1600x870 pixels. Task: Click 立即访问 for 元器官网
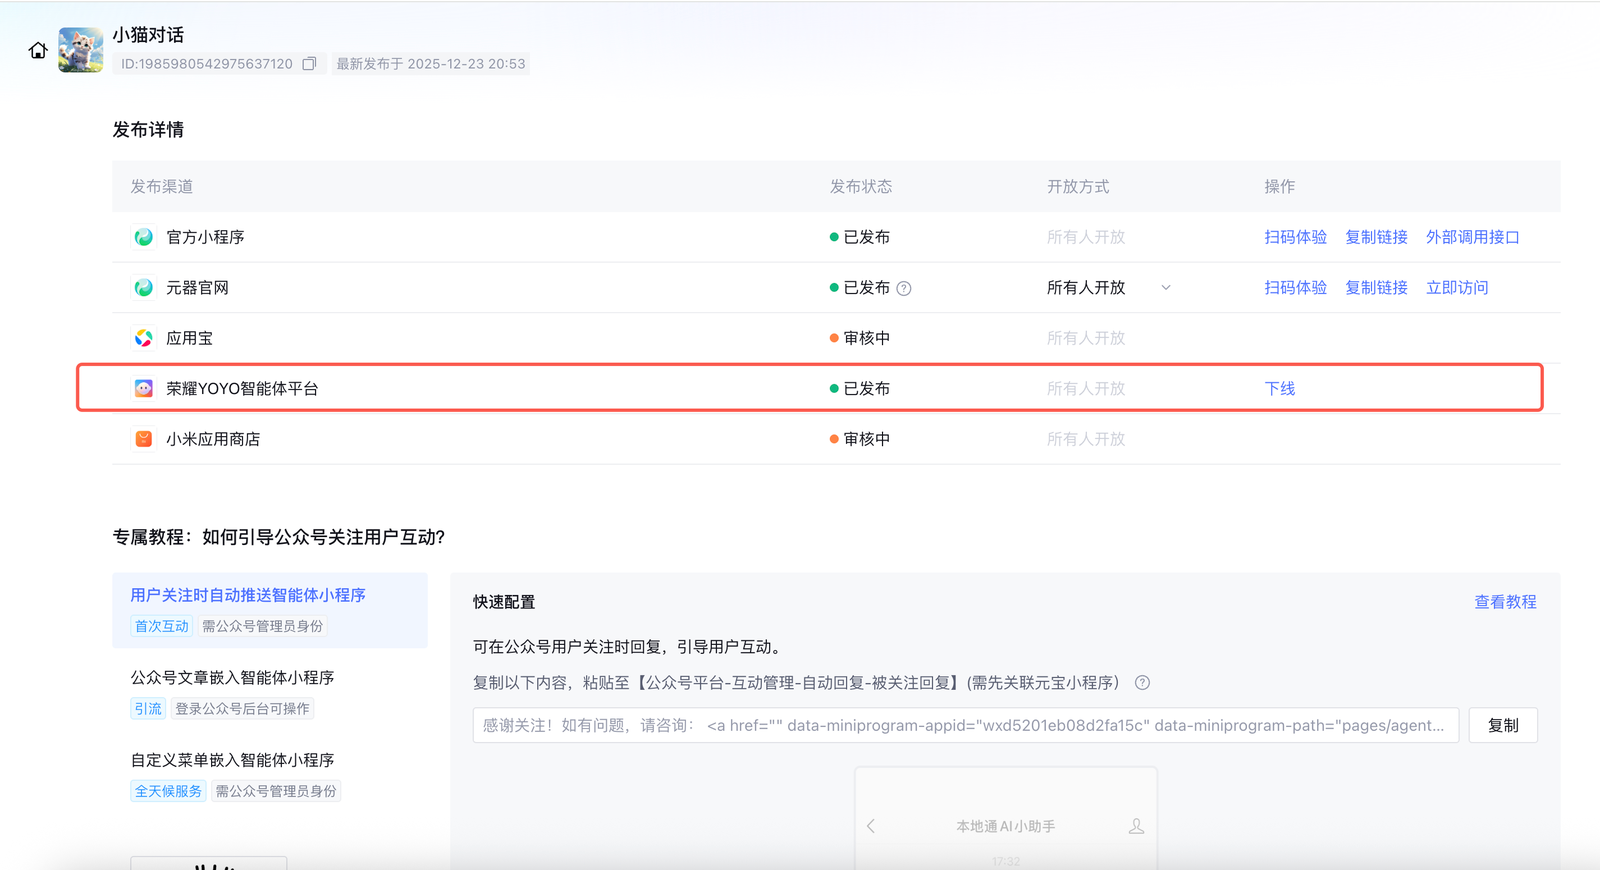click(1457, 288)
